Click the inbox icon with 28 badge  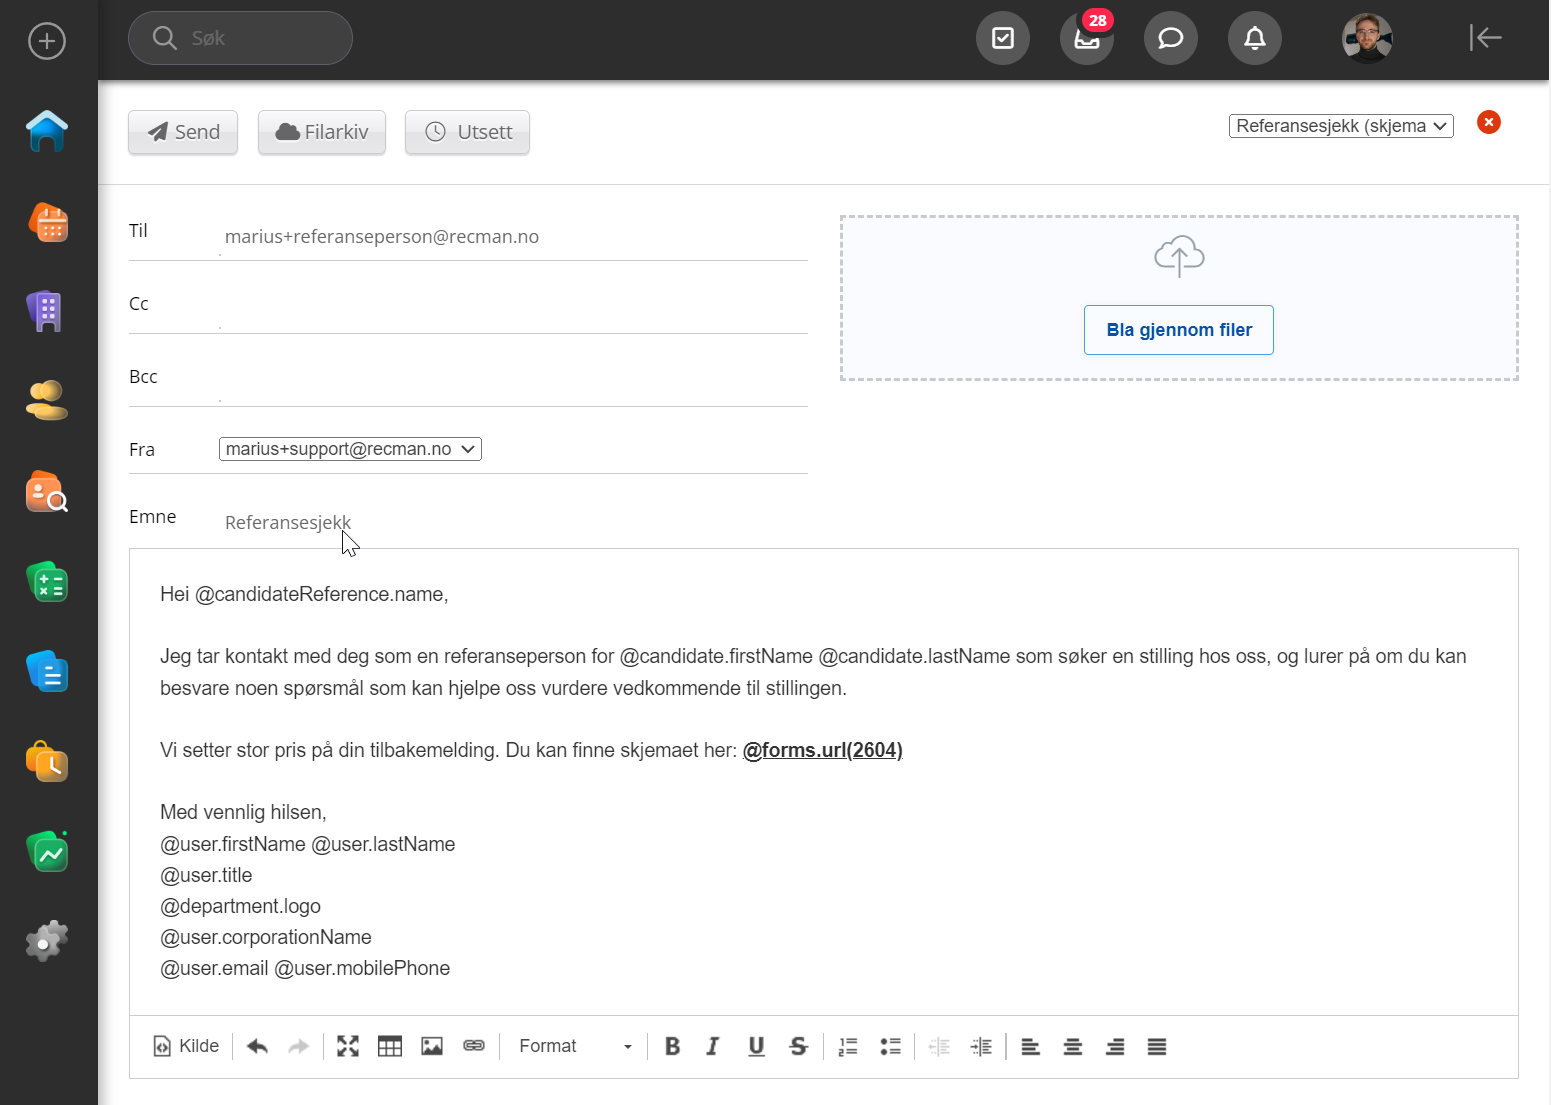pos(1086,39)
